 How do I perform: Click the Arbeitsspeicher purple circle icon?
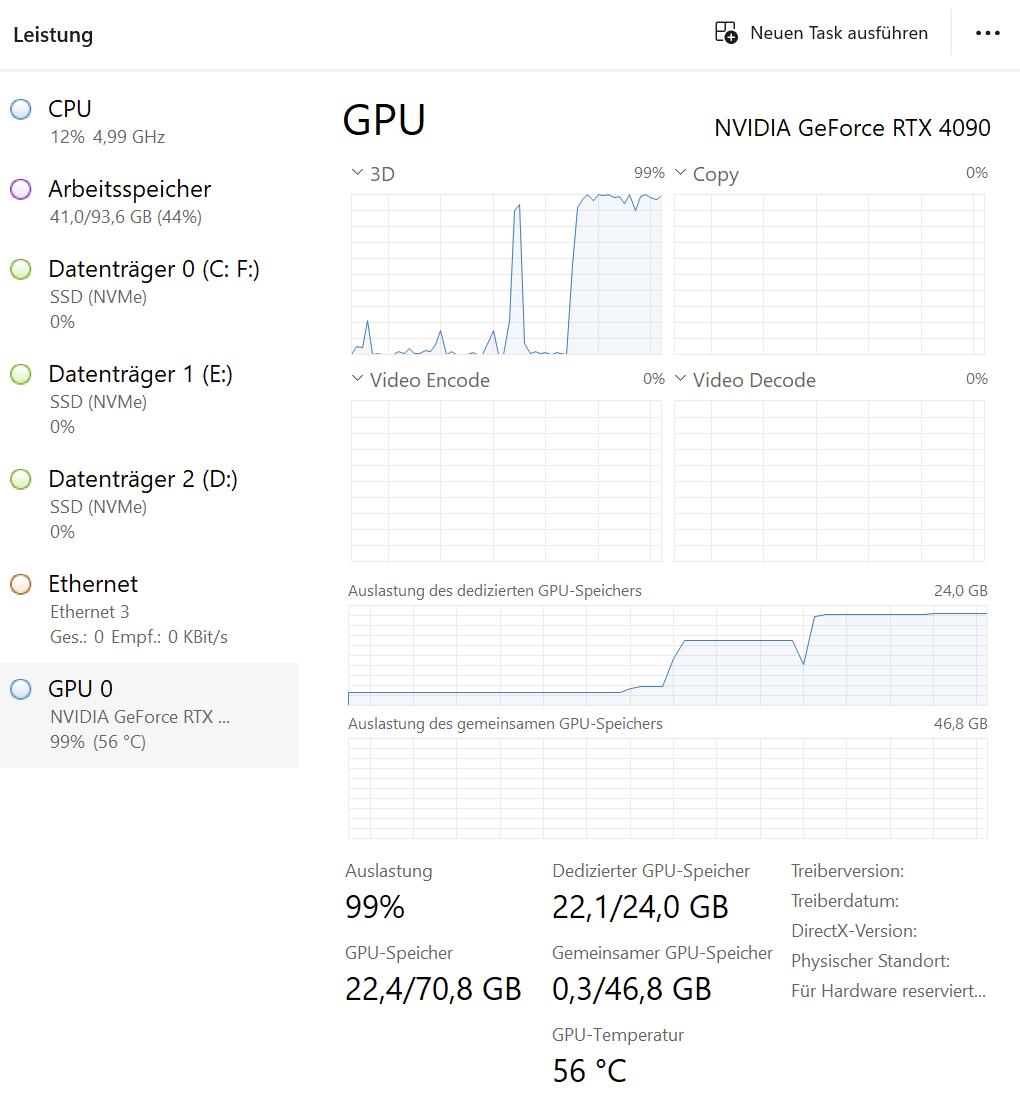point(21,189)
